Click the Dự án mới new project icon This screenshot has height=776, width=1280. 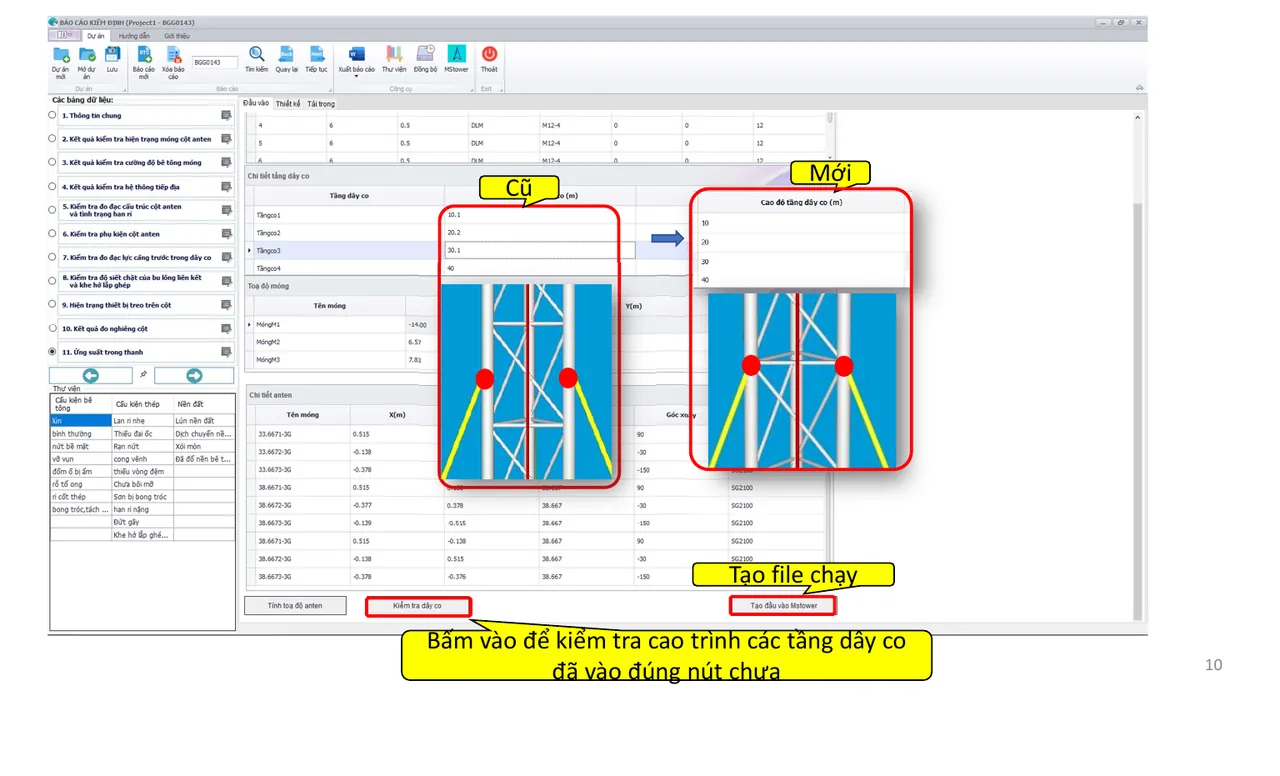[60, 55]
